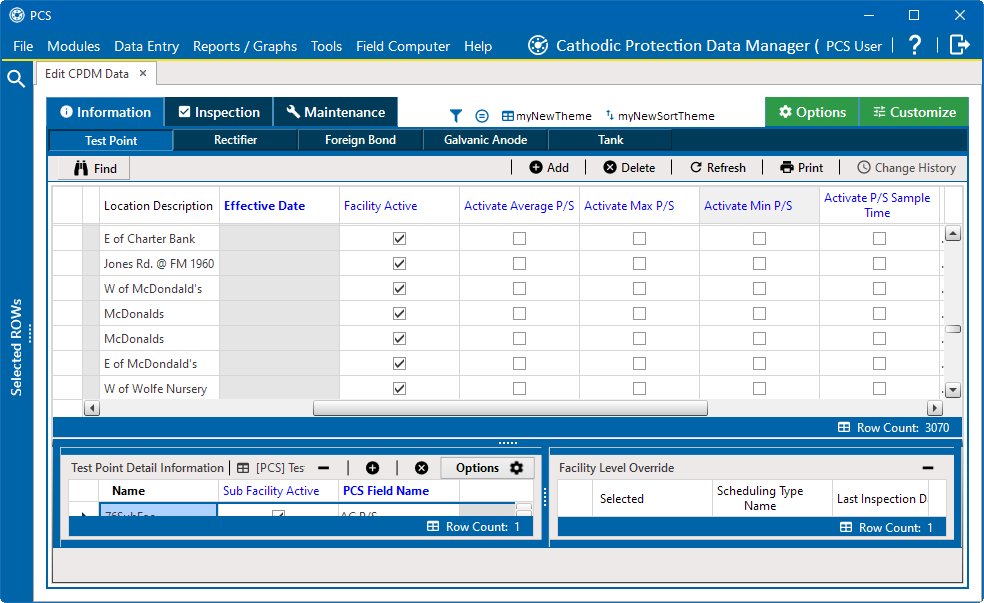Open the Help menu
Screen dimensions: 984x603
click(x=478, y=46)
